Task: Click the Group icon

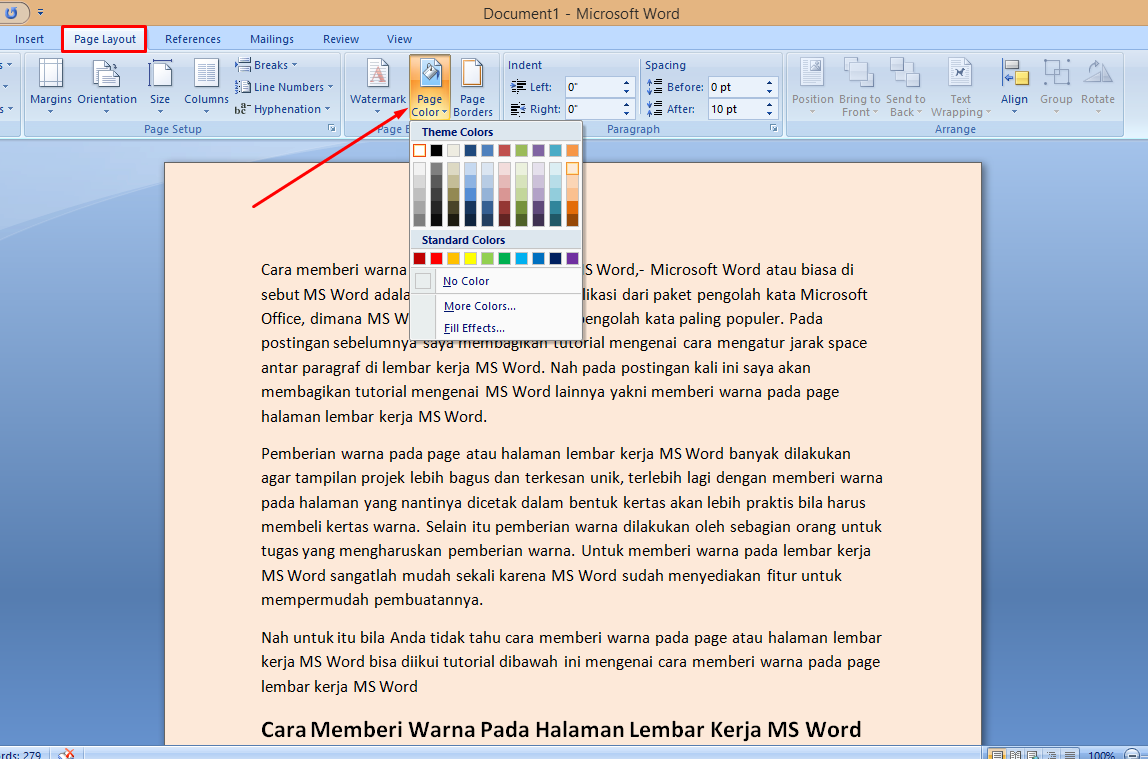Action: click(x=1056, y=74)
